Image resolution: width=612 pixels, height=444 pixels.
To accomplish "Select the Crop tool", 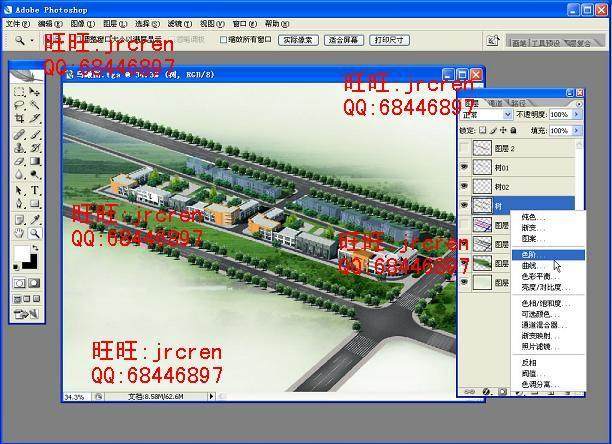I will [x=19, y=118].
